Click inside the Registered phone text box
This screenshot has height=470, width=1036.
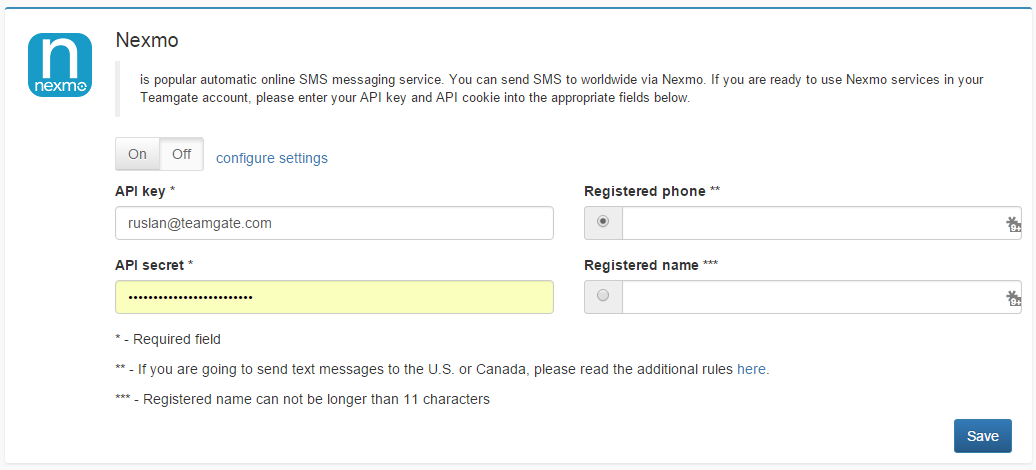click(821, 223)
